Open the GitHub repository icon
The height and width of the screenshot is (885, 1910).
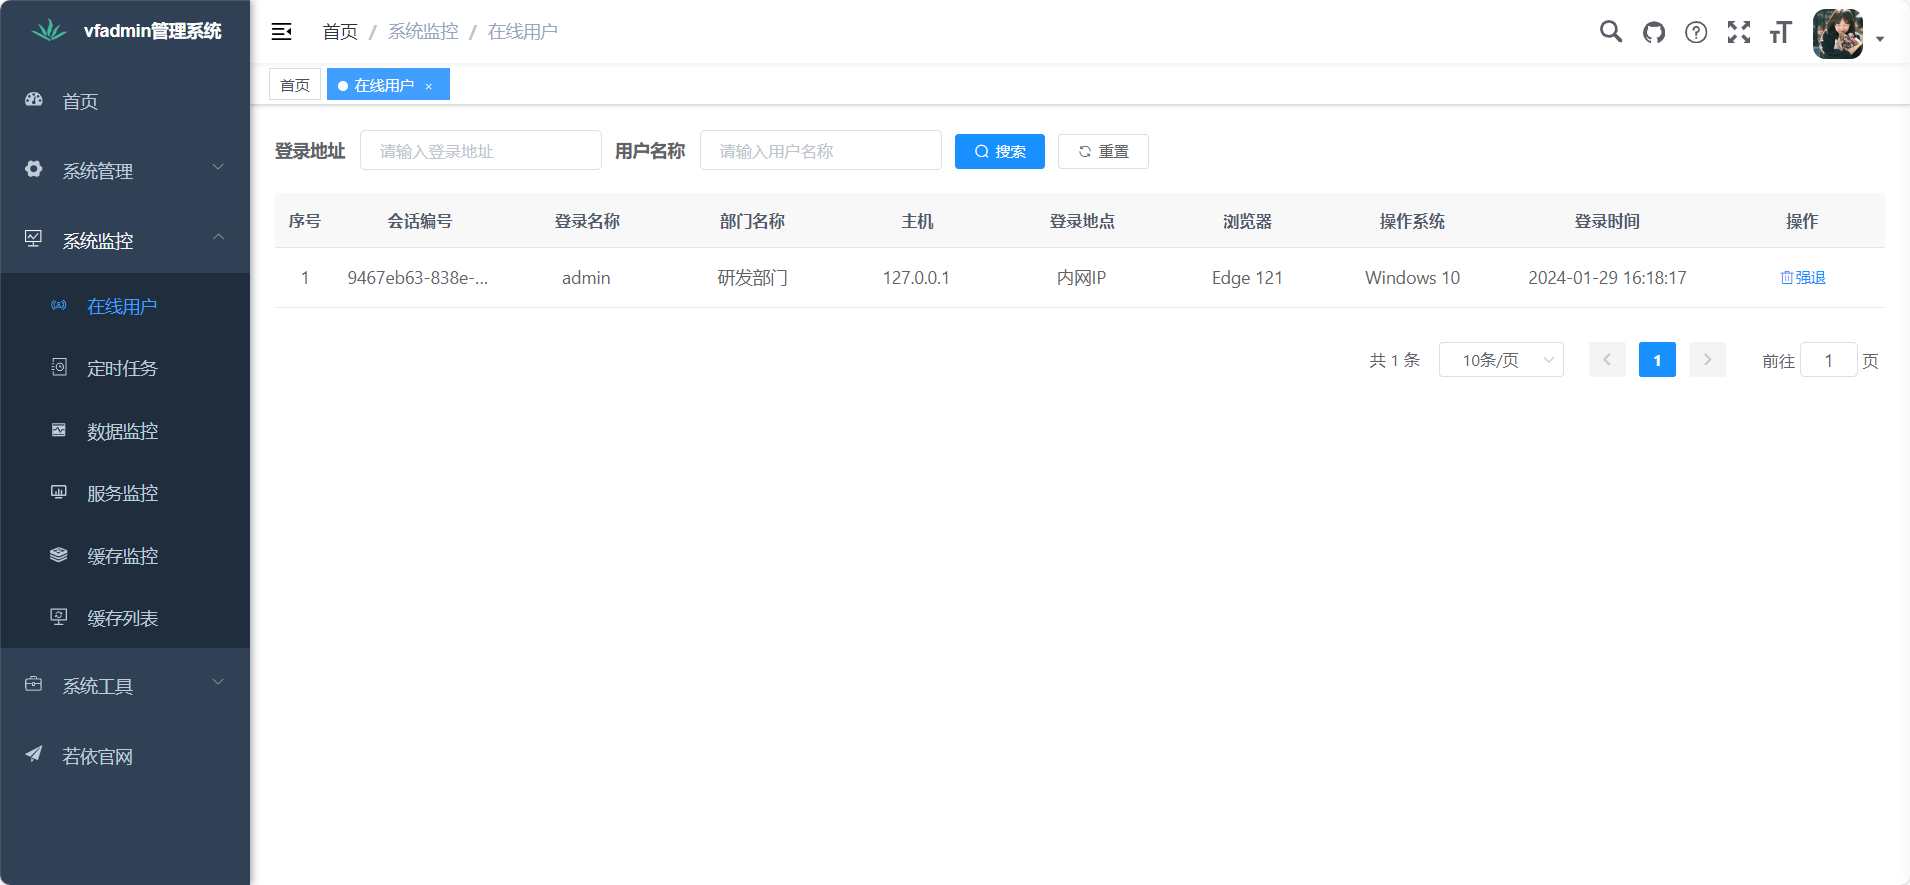click(1654, 32)
